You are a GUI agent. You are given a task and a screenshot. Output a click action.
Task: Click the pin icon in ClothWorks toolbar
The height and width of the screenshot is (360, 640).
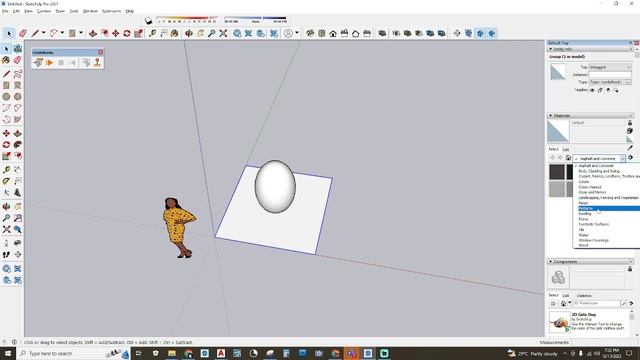97,62
